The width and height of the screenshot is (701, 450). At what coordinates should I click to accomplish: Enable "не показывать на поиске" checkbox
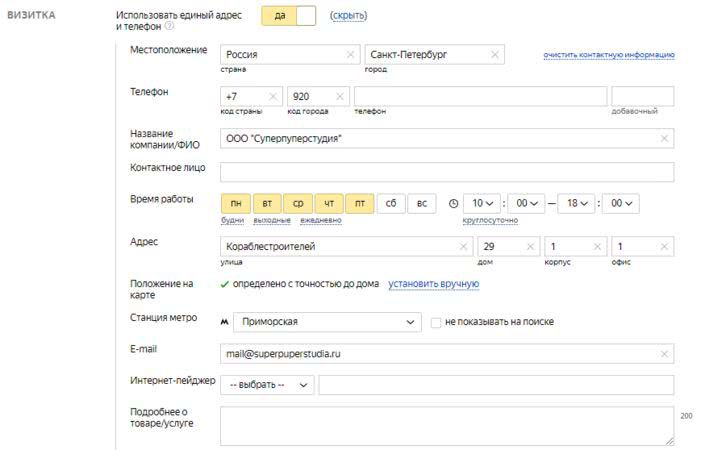tap(436, 322)
